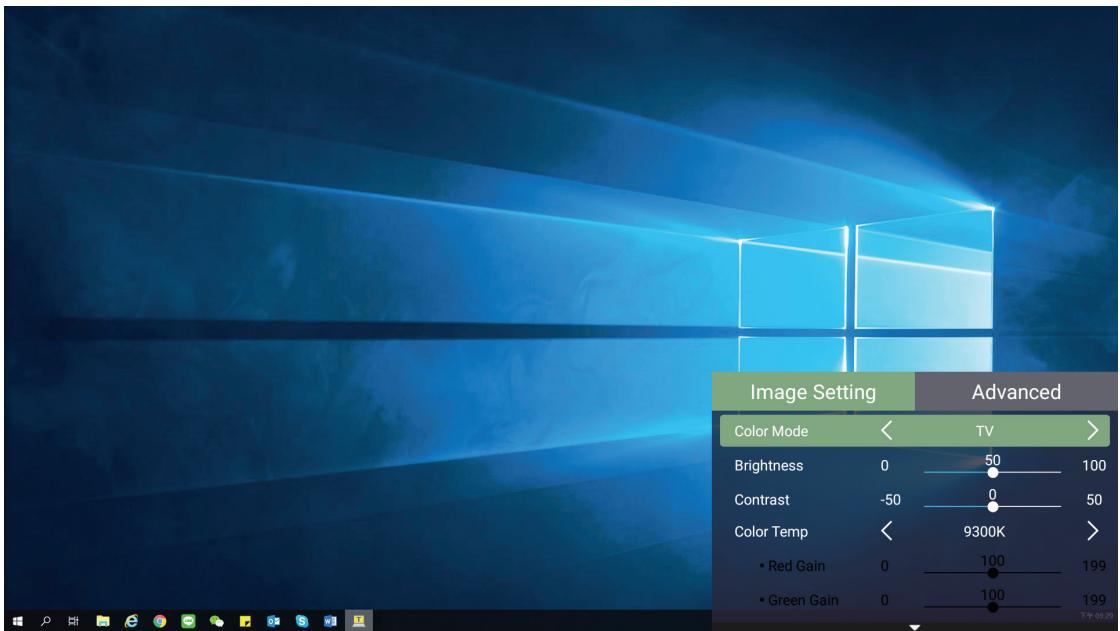Click the TV color mode value
This screenshot has width=1120, height=631.
click(984, 431)
